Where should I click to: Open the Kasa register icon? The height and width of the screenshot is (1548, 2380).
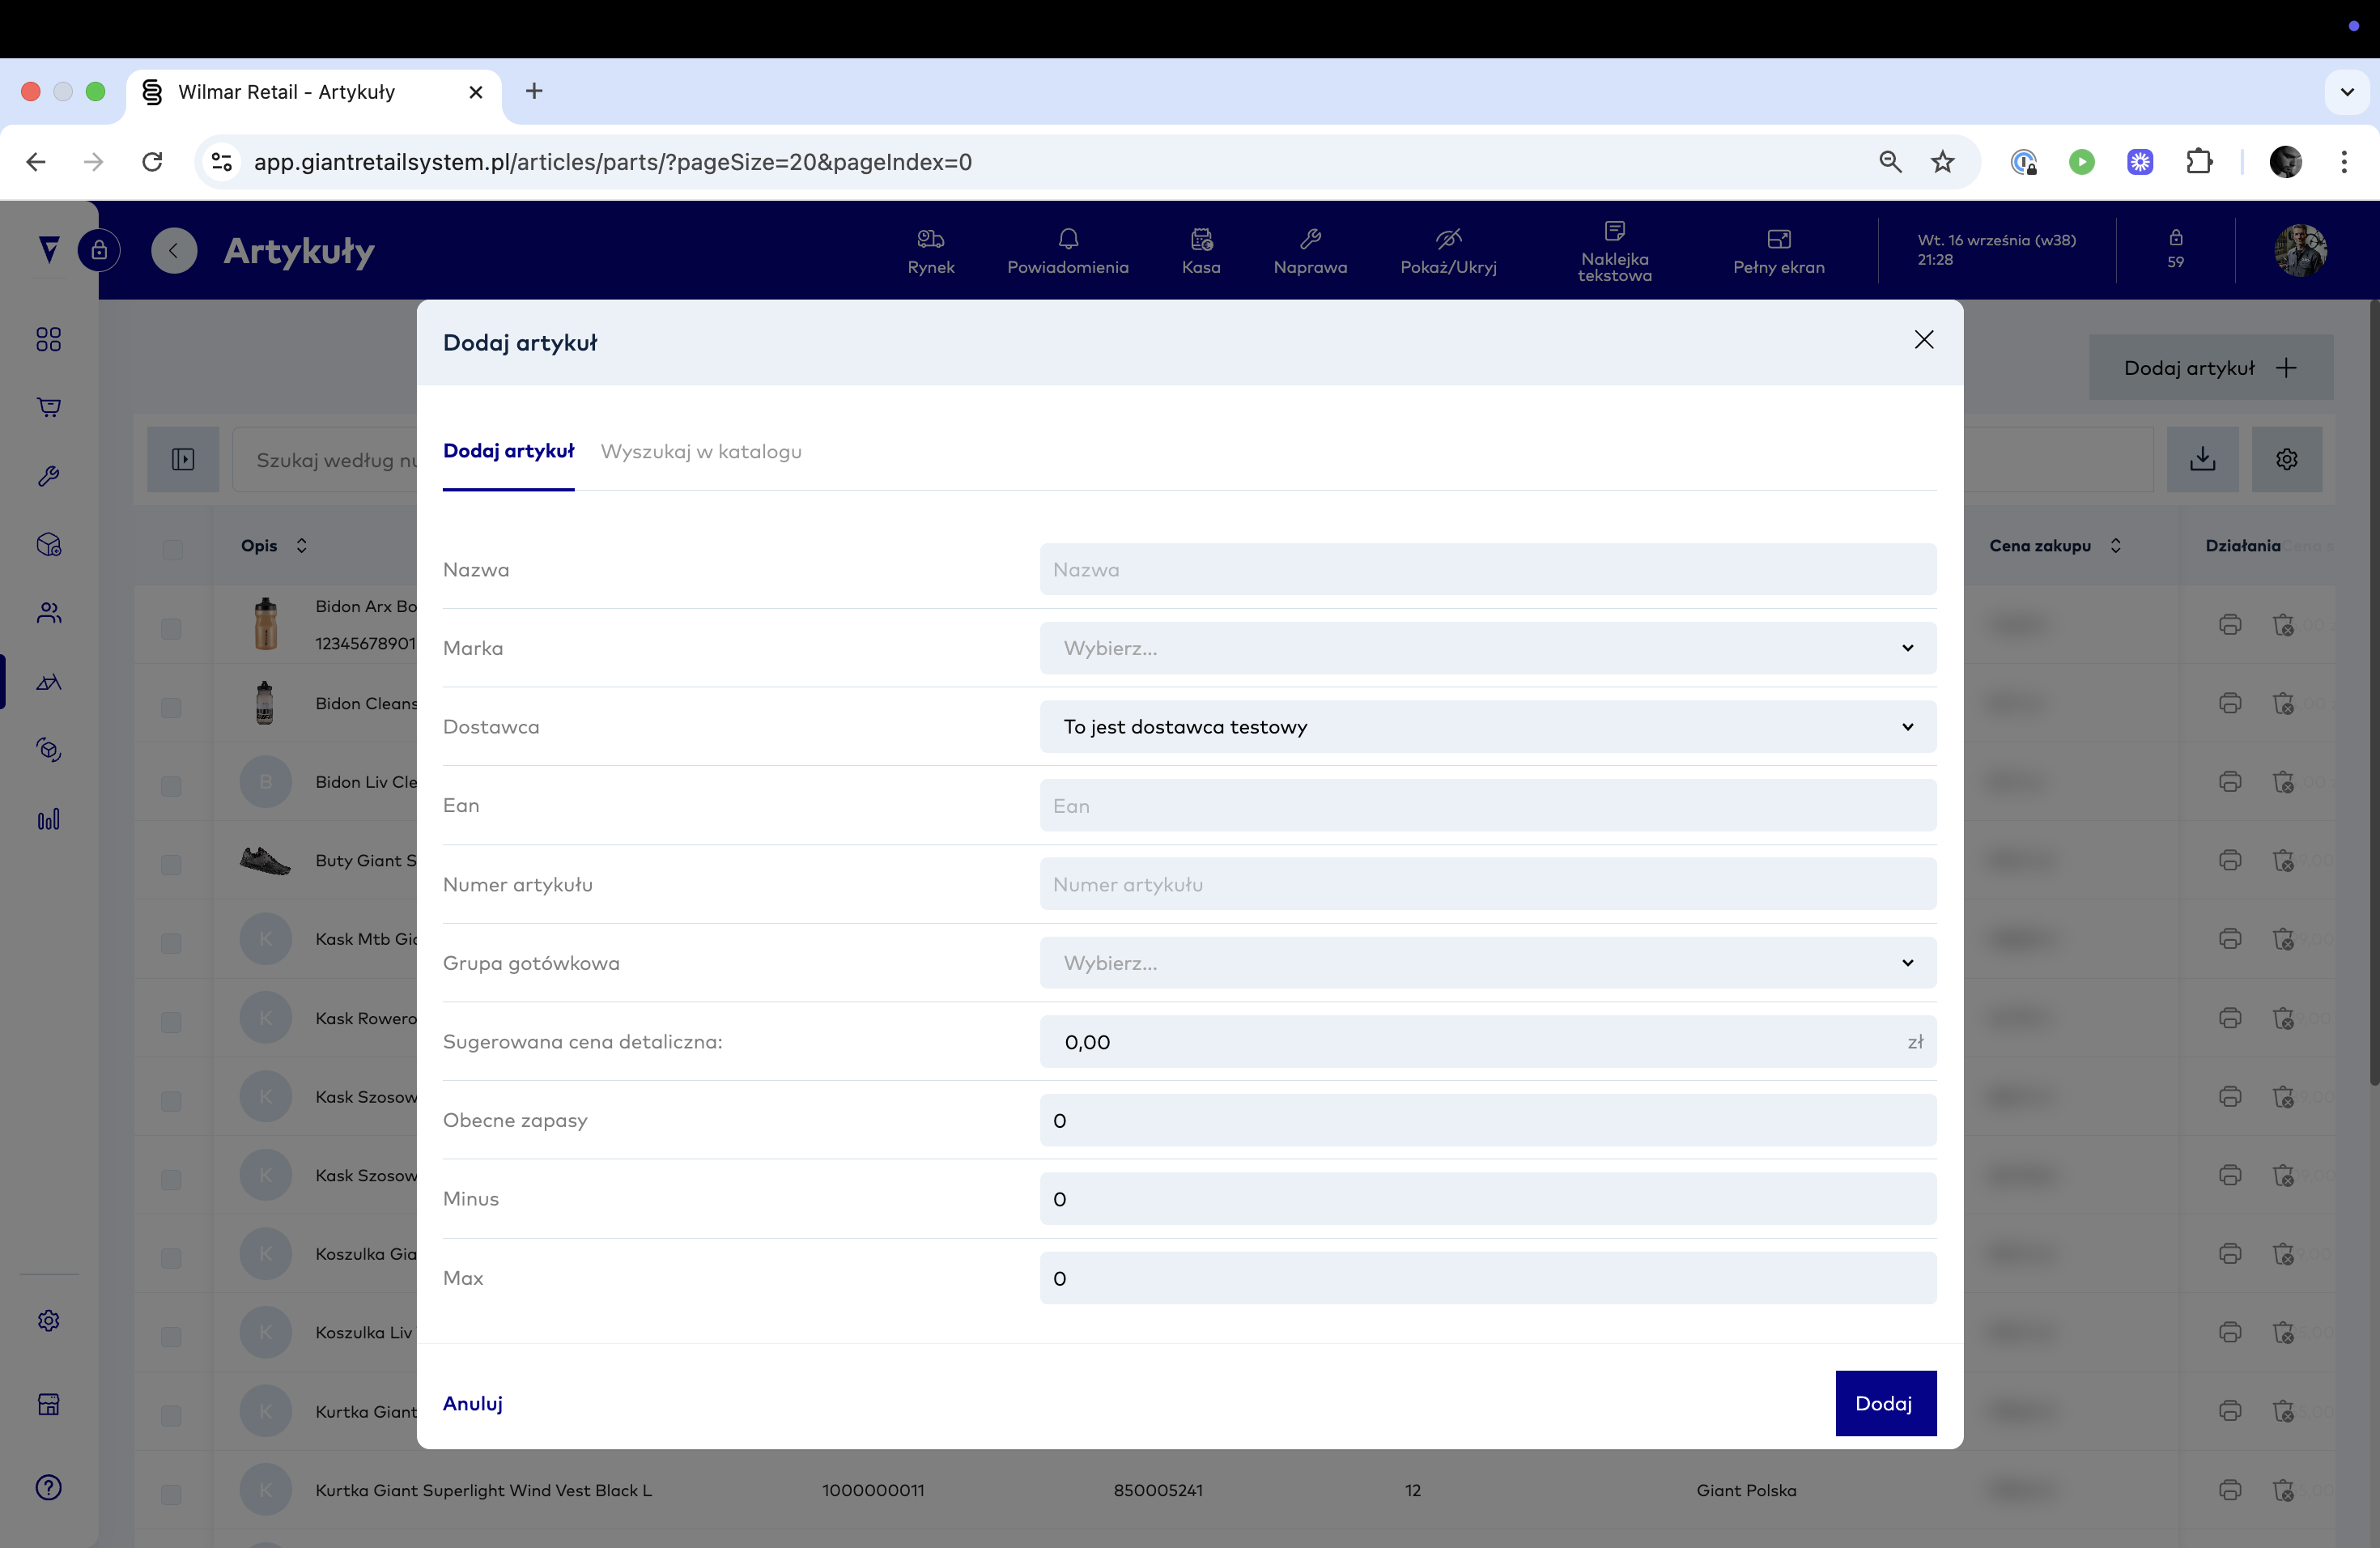(1200, 250)
